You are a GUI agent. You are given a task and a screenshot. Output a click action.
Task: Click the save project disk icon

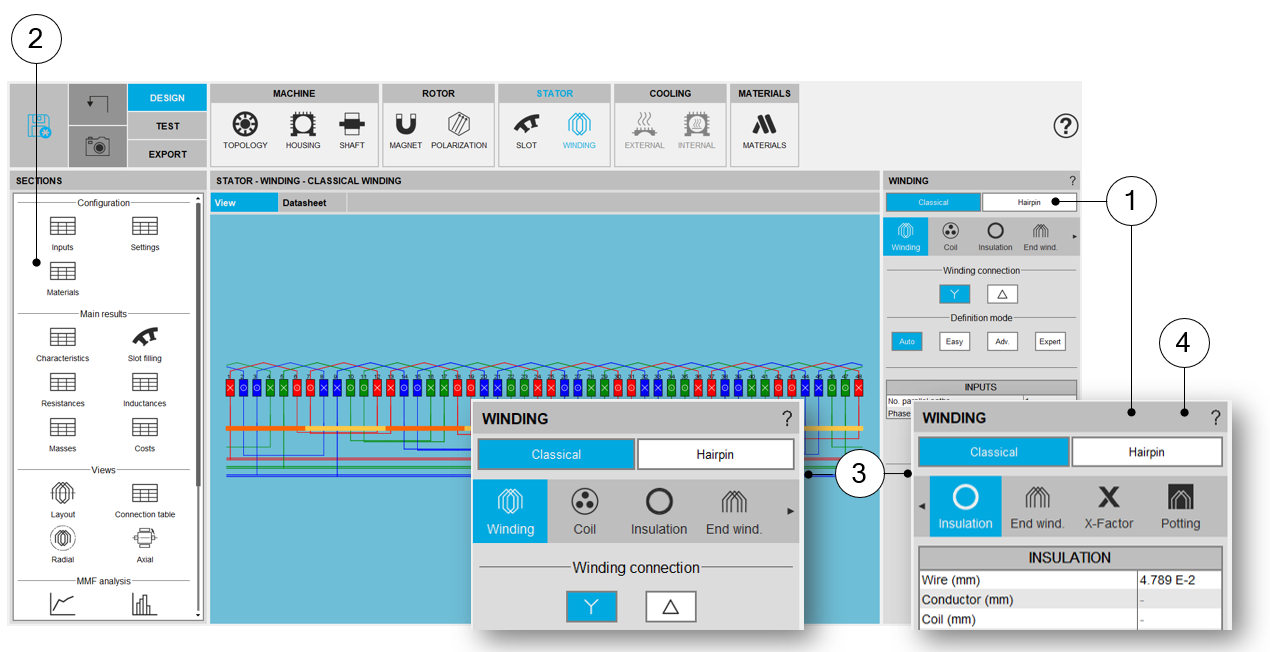pyautogui.click(x=39, y=126)
